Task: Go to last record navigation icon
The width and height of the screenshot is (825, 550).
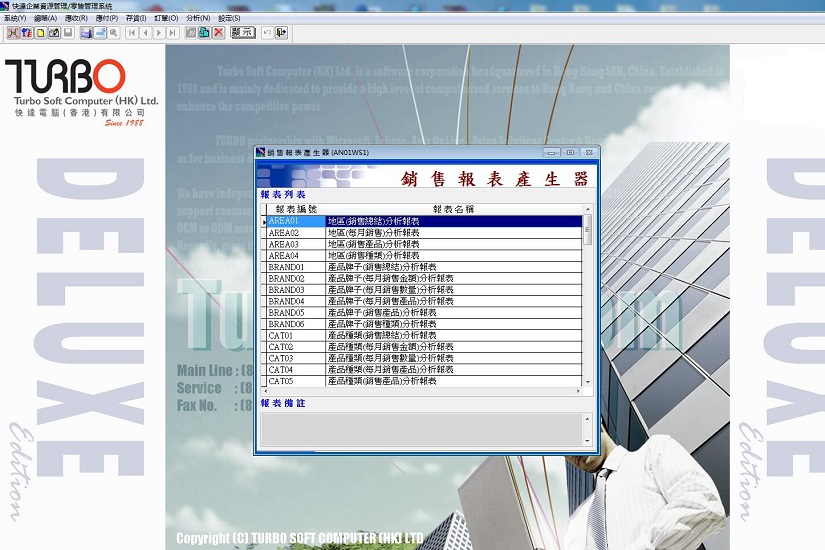Action: point(173,33)
